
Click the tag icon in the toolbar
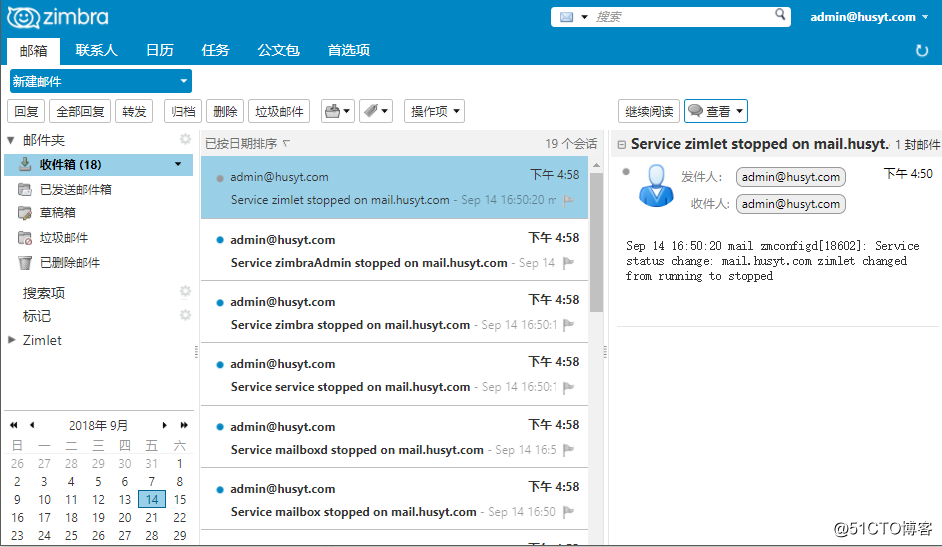[371, 111]
